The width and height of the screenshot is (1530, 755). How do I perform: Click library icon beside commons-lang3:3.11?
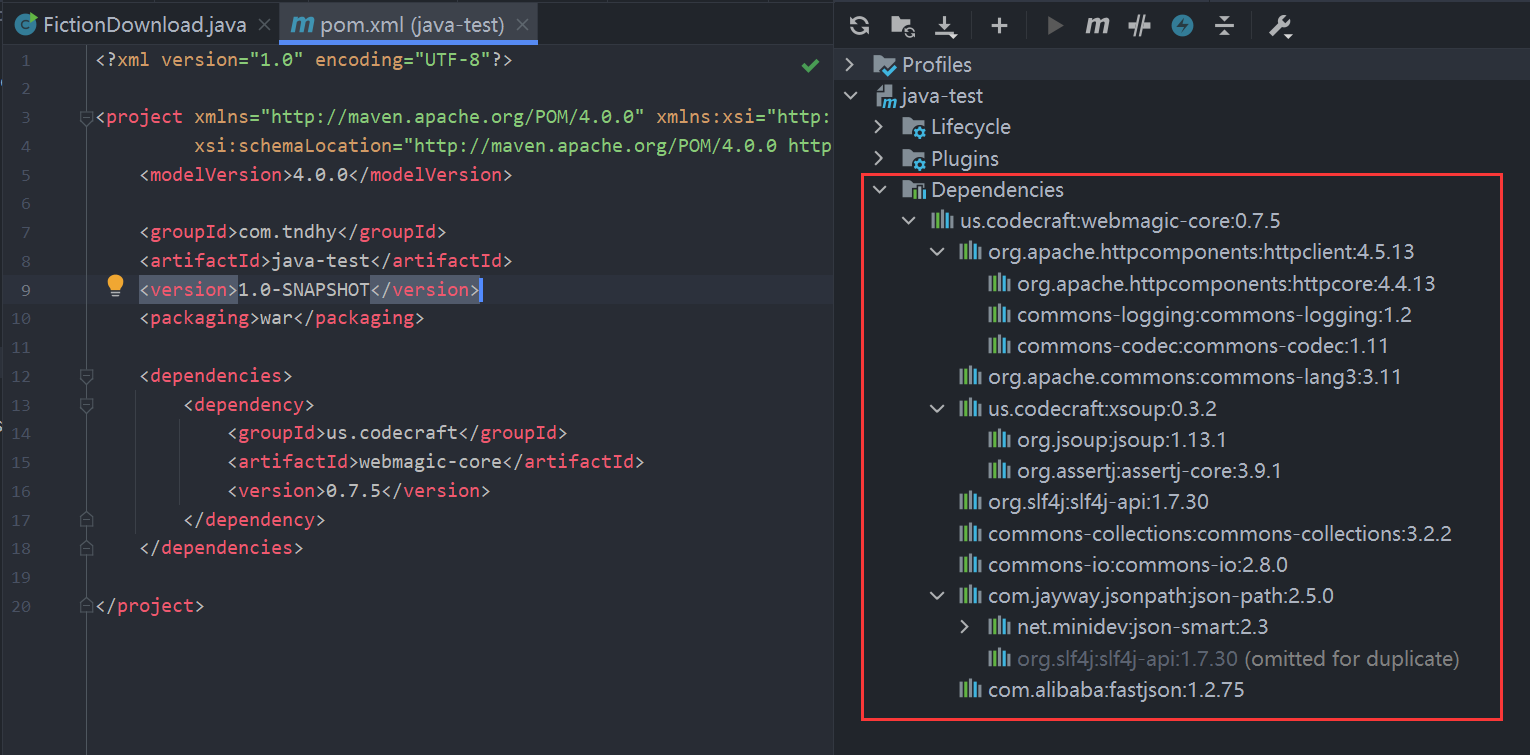click(x=970, y=377)
